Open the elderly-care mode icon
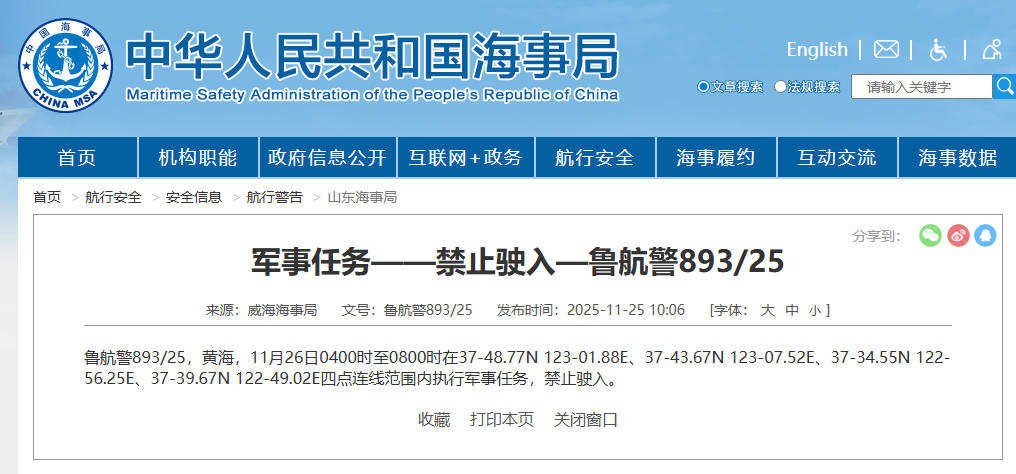This screenshot has width=1016, height=474. (x=992, y=50)
